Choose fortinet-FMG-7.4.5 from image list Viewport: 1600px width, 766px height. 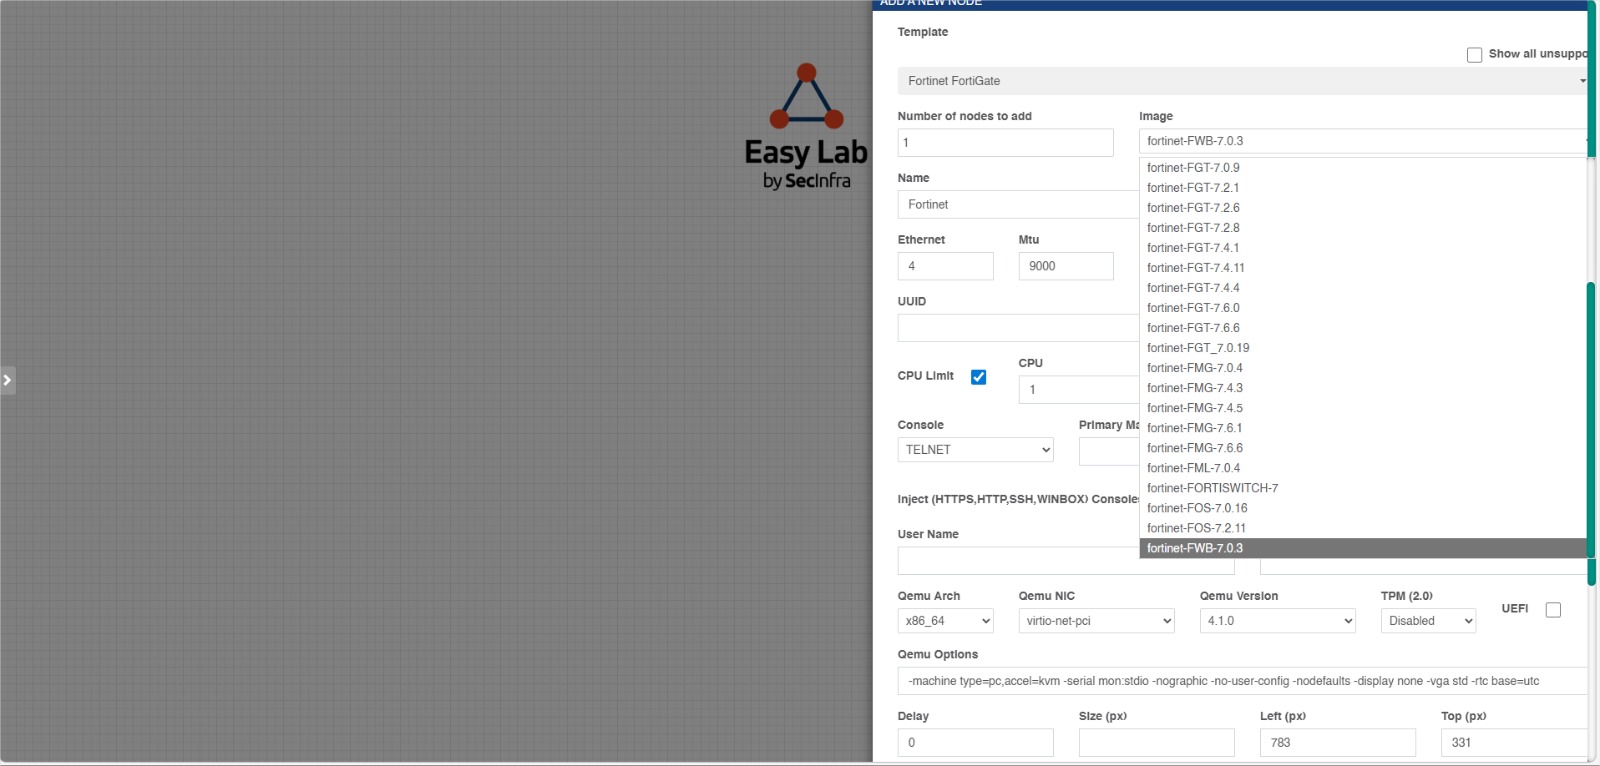click(1363, 408)
